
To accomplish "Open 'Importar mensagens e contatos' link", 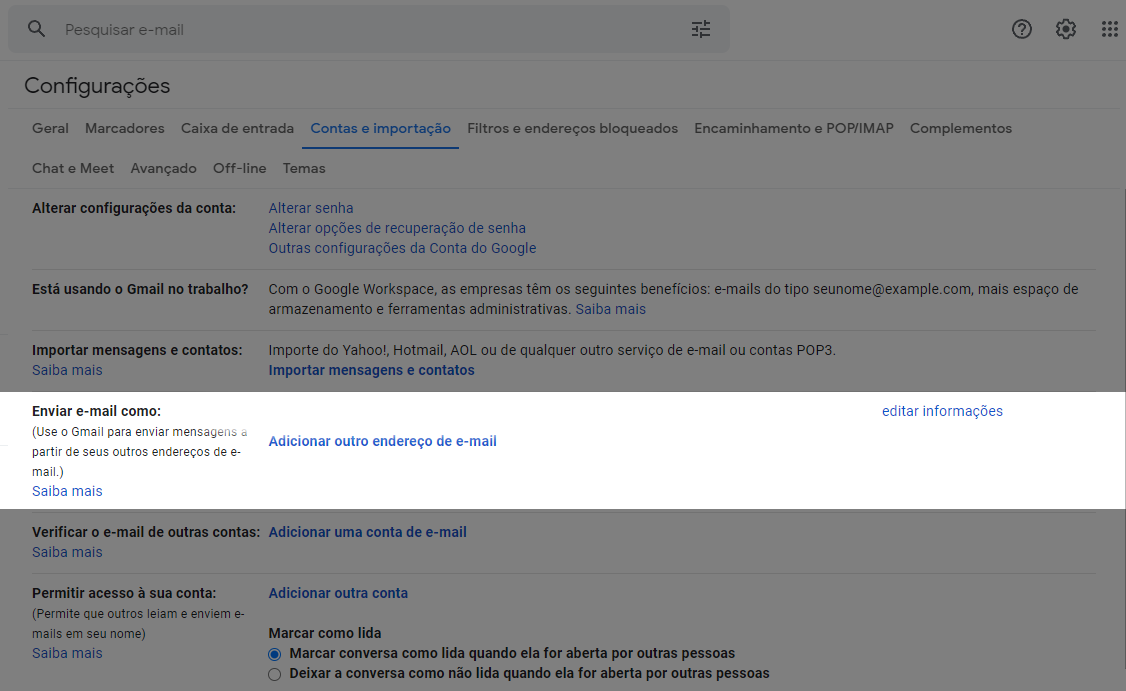I will tap(371, 370).
